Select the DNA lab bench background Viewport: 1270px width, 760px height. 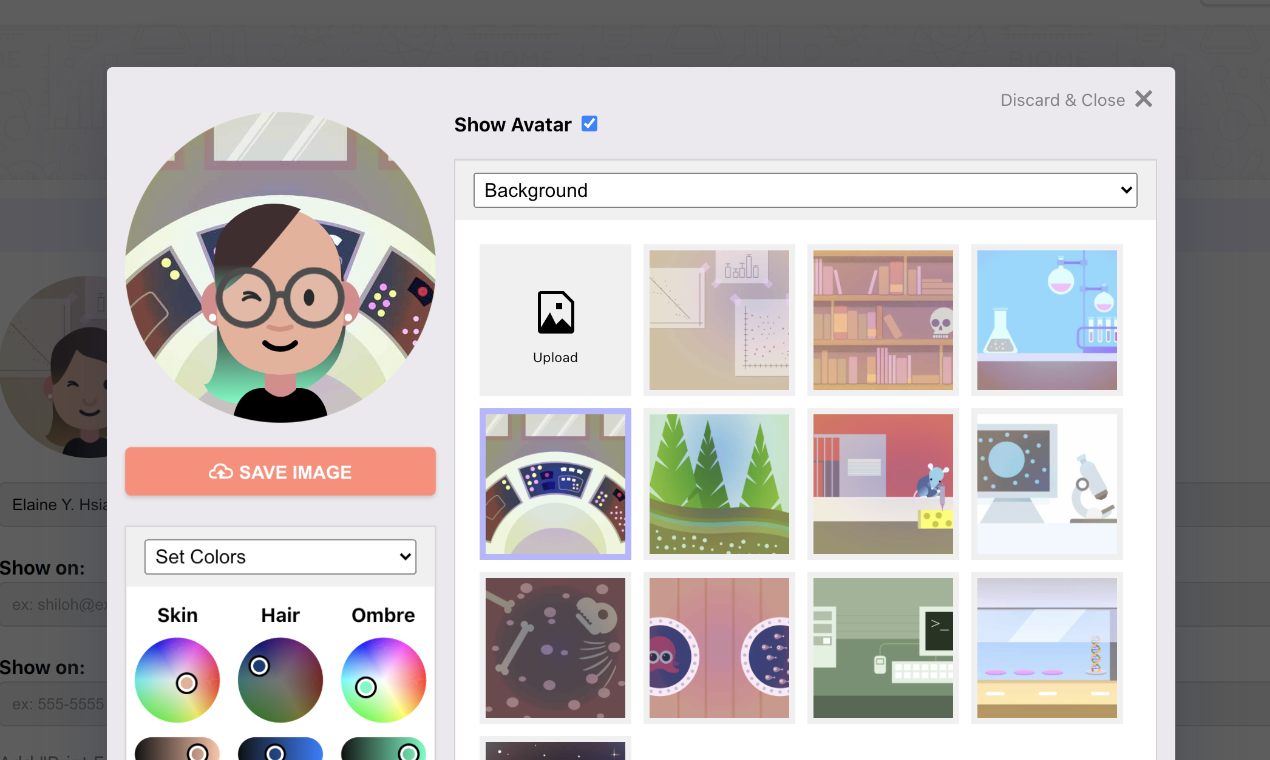pyautogui.click(x=1047, y=648)
